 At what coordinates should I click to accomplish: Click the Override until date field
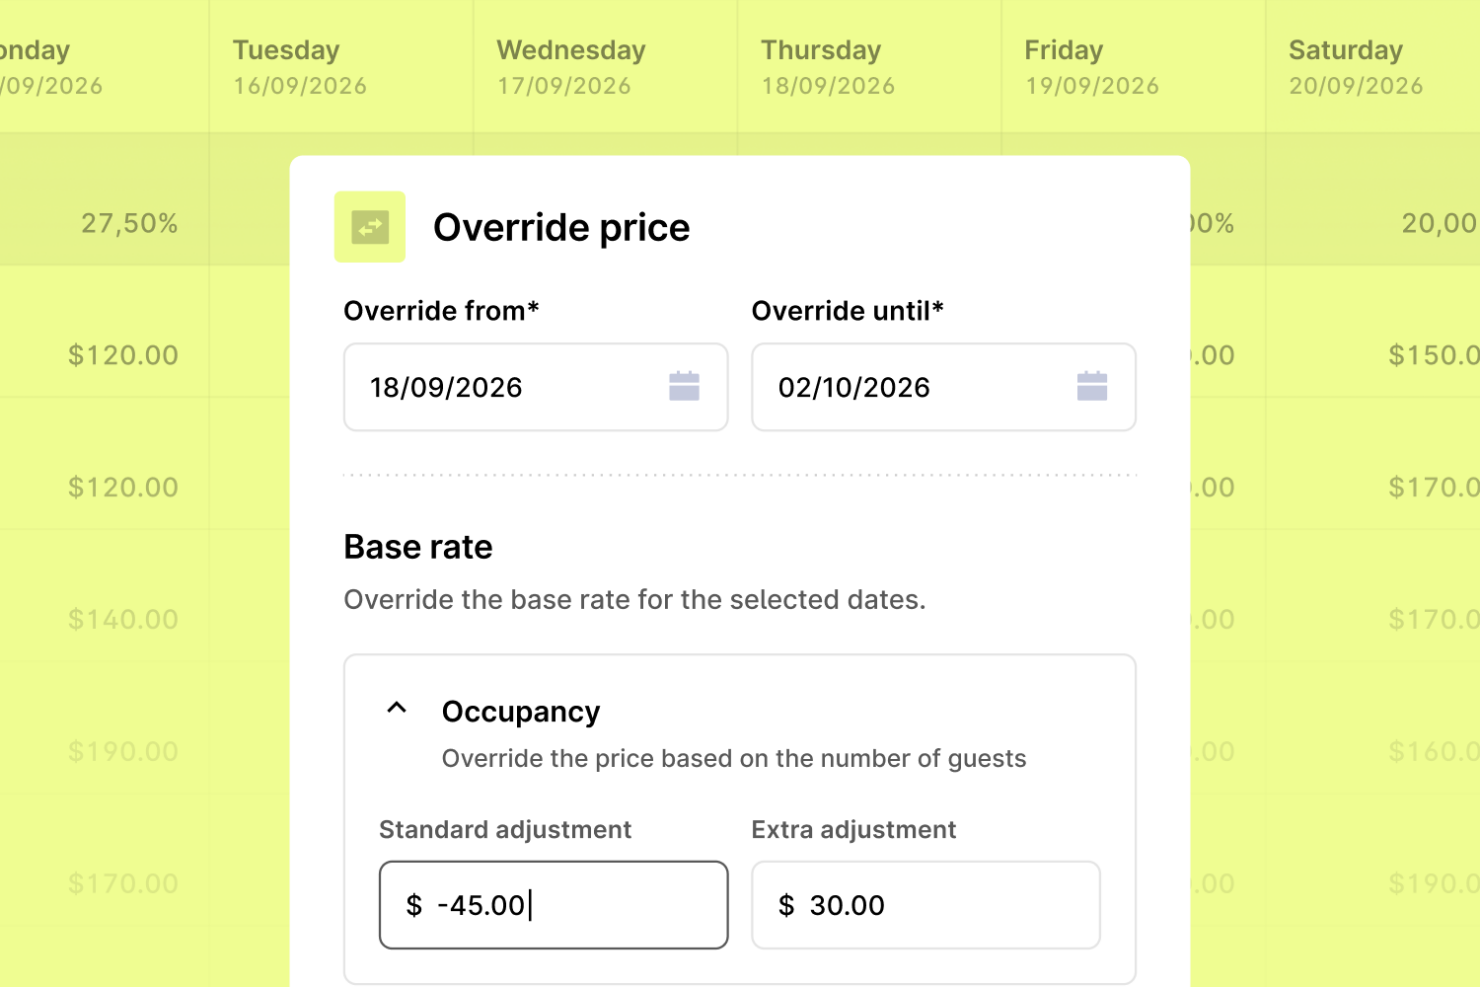pos(944,387)
